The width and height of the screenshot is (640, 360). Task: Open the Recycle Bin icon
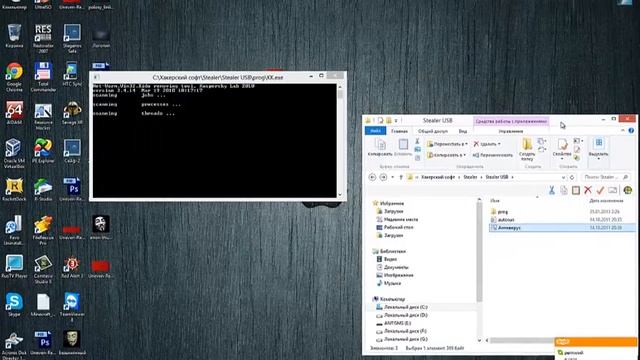click(14, 36)
